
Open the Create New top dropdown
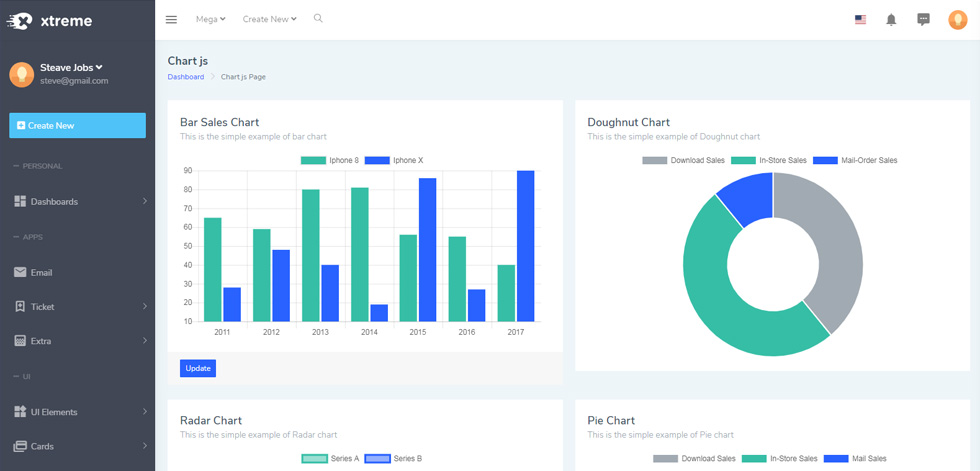[269, 19]
